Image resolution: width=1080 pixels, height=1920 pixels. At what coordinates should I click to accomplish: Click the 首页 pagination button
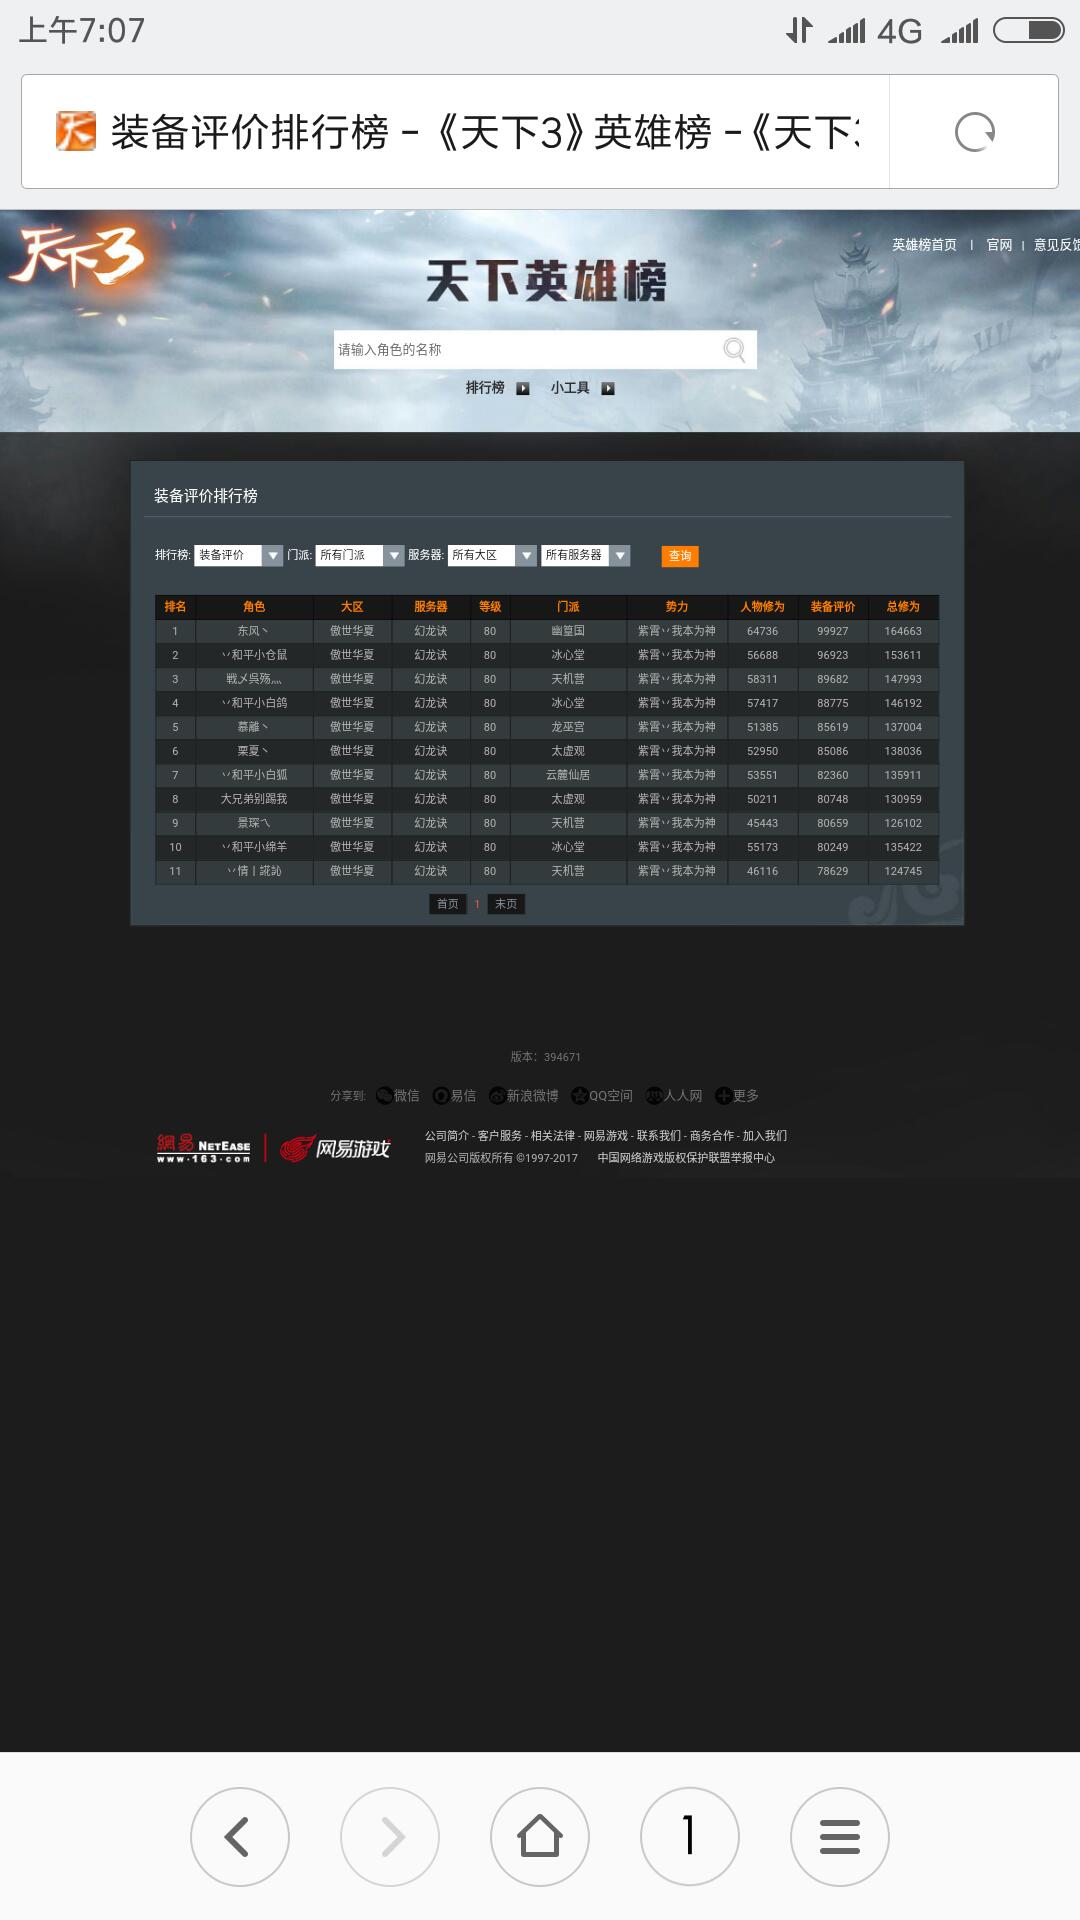pyautogui.click(x=448, y=904)
